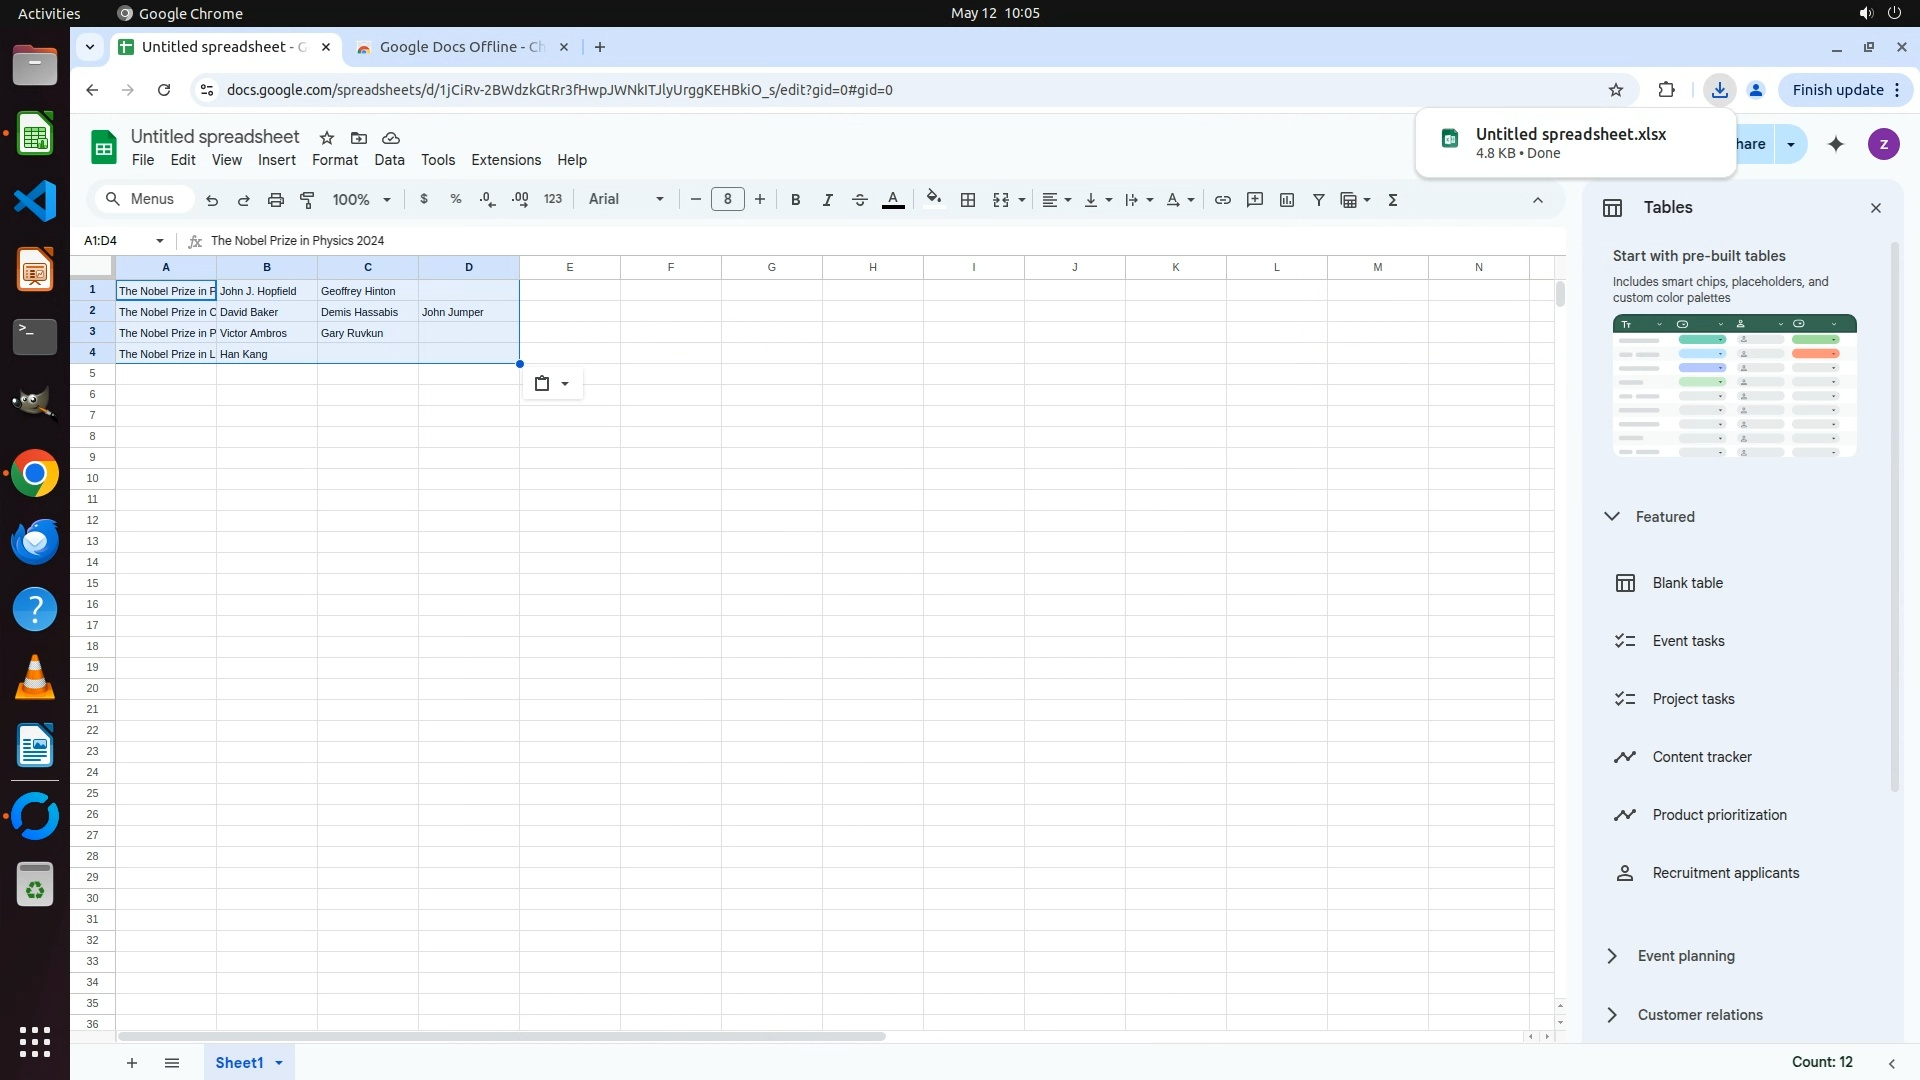Click the print icon
The image size is (1920, 1080).
click(276, 200)
